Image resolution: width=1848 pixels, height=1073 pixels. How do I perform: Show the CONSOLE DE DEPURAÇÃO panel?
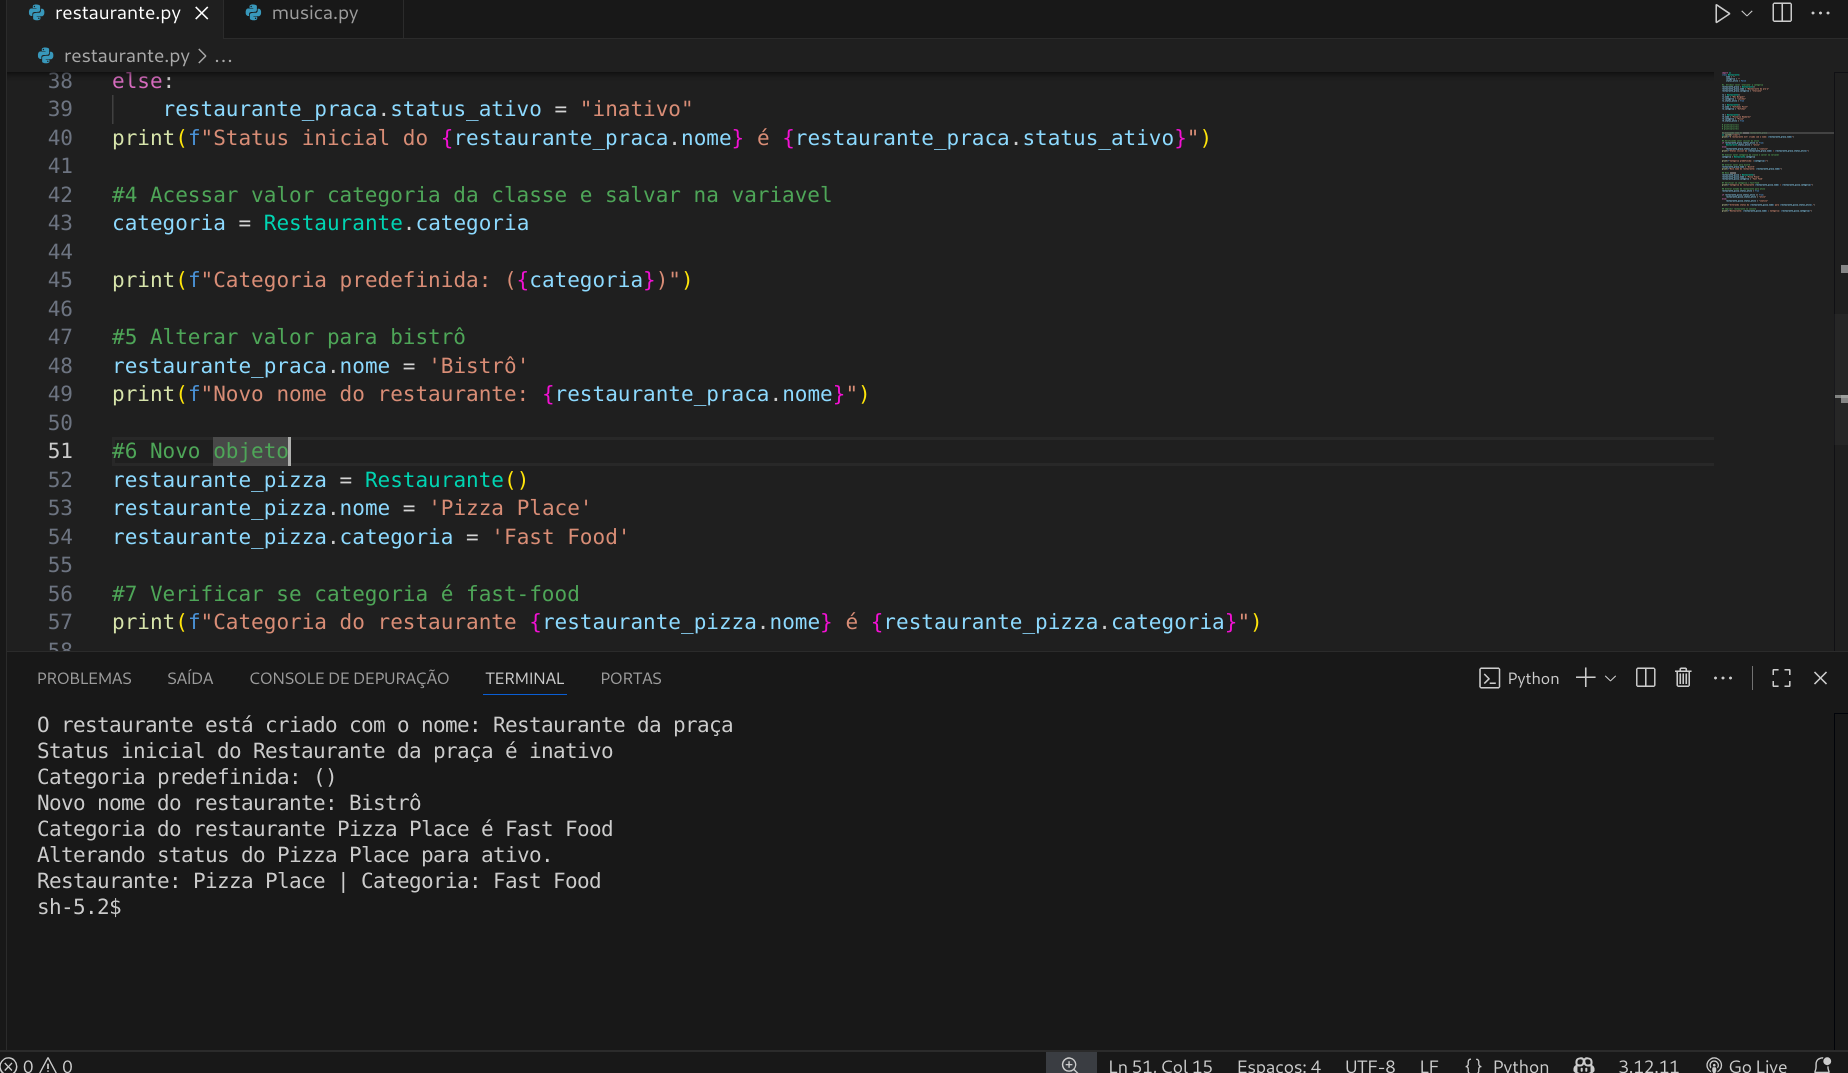349,678
